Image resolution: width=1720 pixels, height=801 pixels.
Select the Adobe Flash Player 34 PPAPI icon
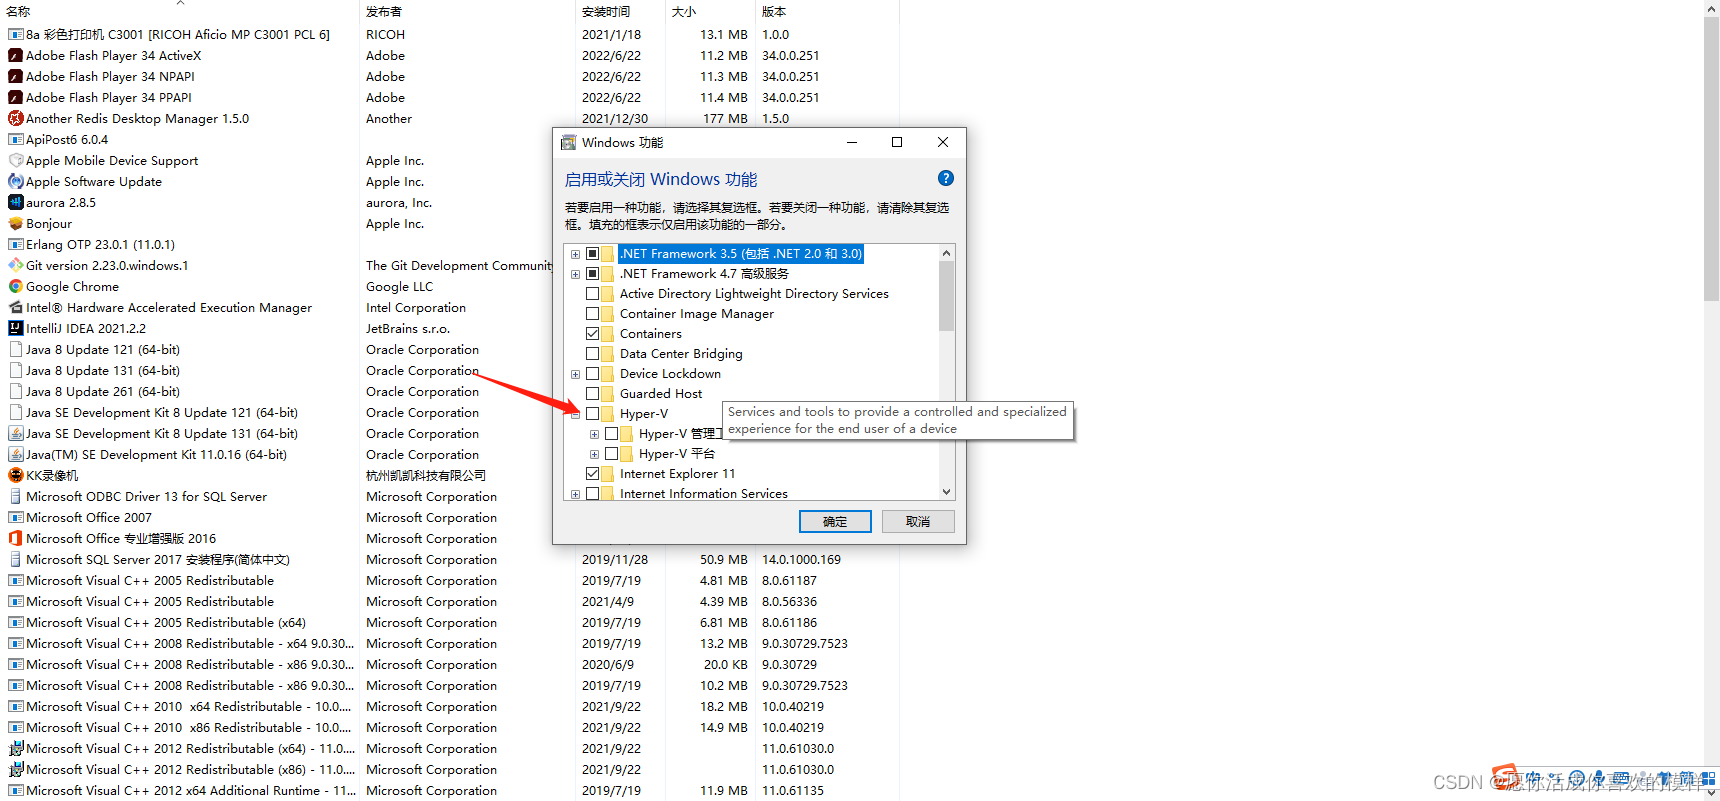click(x=16, y=97)
